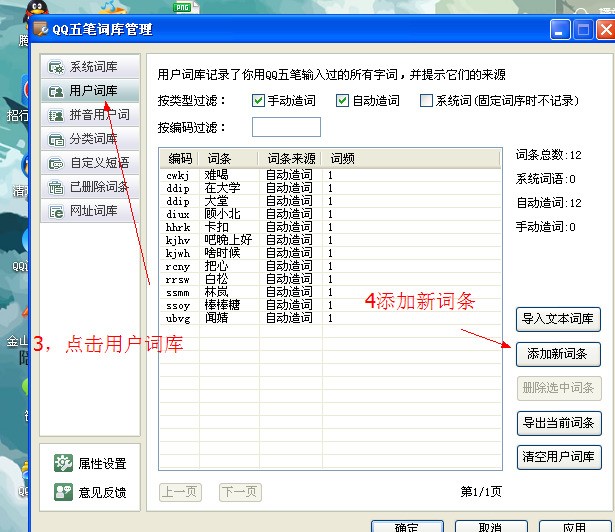Click the 自动造词:12 statistic
The height and width of the screenshot is (532, 615).
548,203
